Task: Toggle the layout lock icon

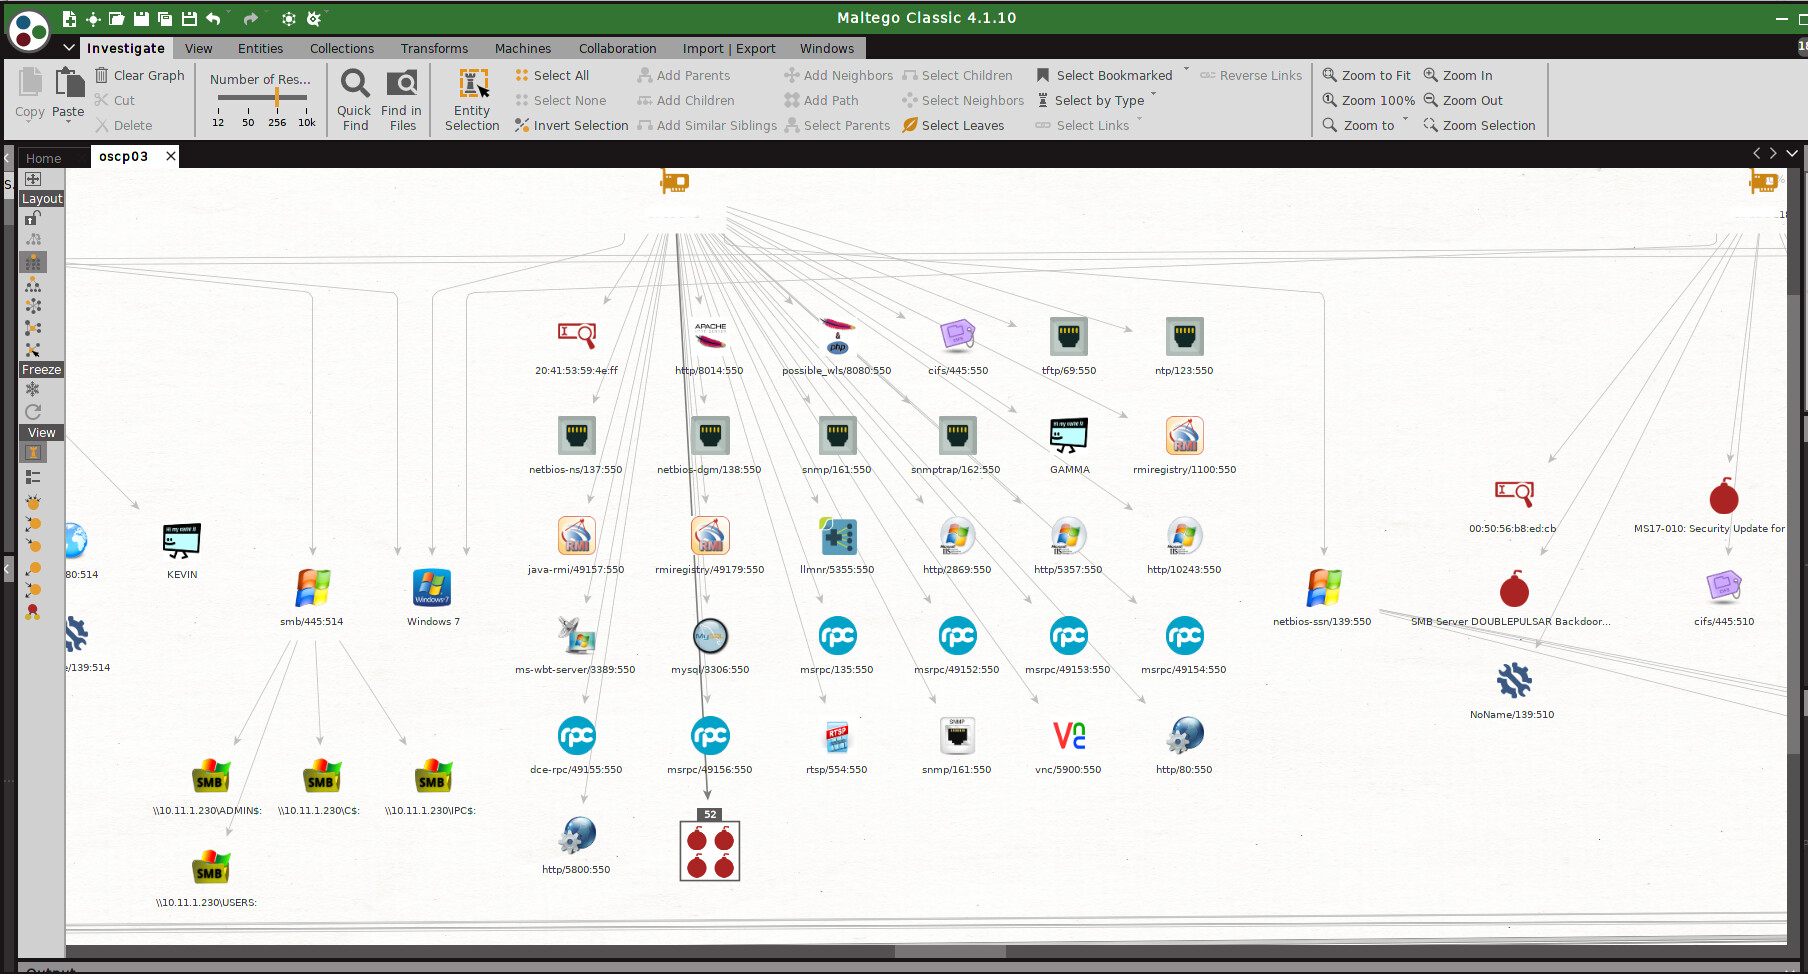Action: (x=33, y=218)
